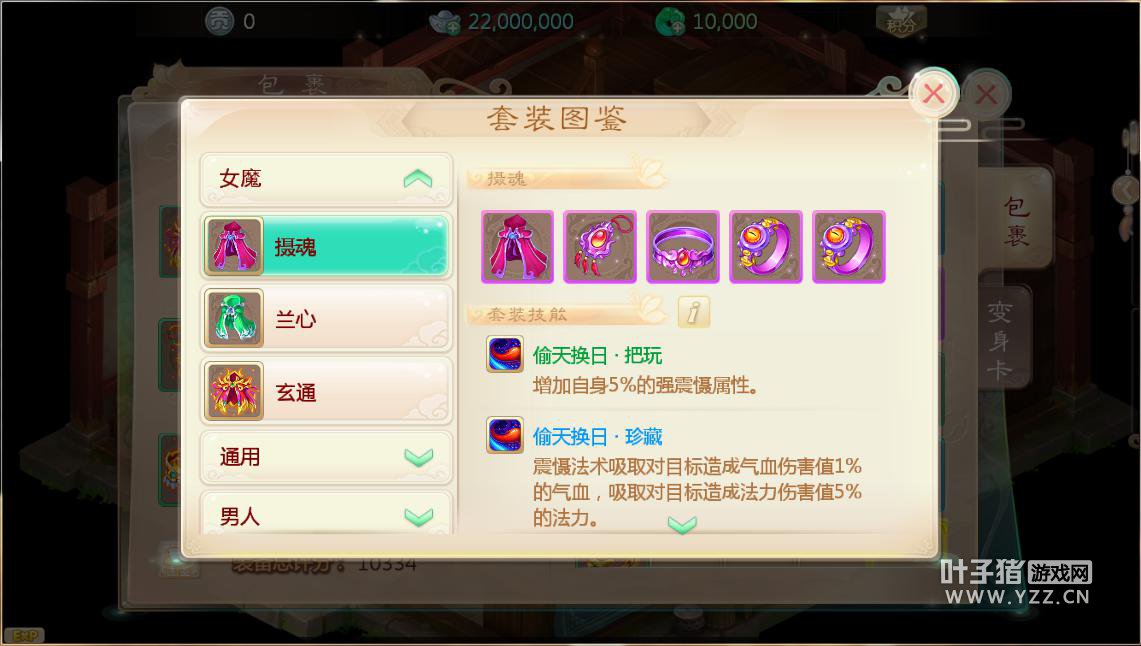Viewport: 1141px width, 646px height.
Task: Open the set skill info icon
Action: click(x=693, y=313)
